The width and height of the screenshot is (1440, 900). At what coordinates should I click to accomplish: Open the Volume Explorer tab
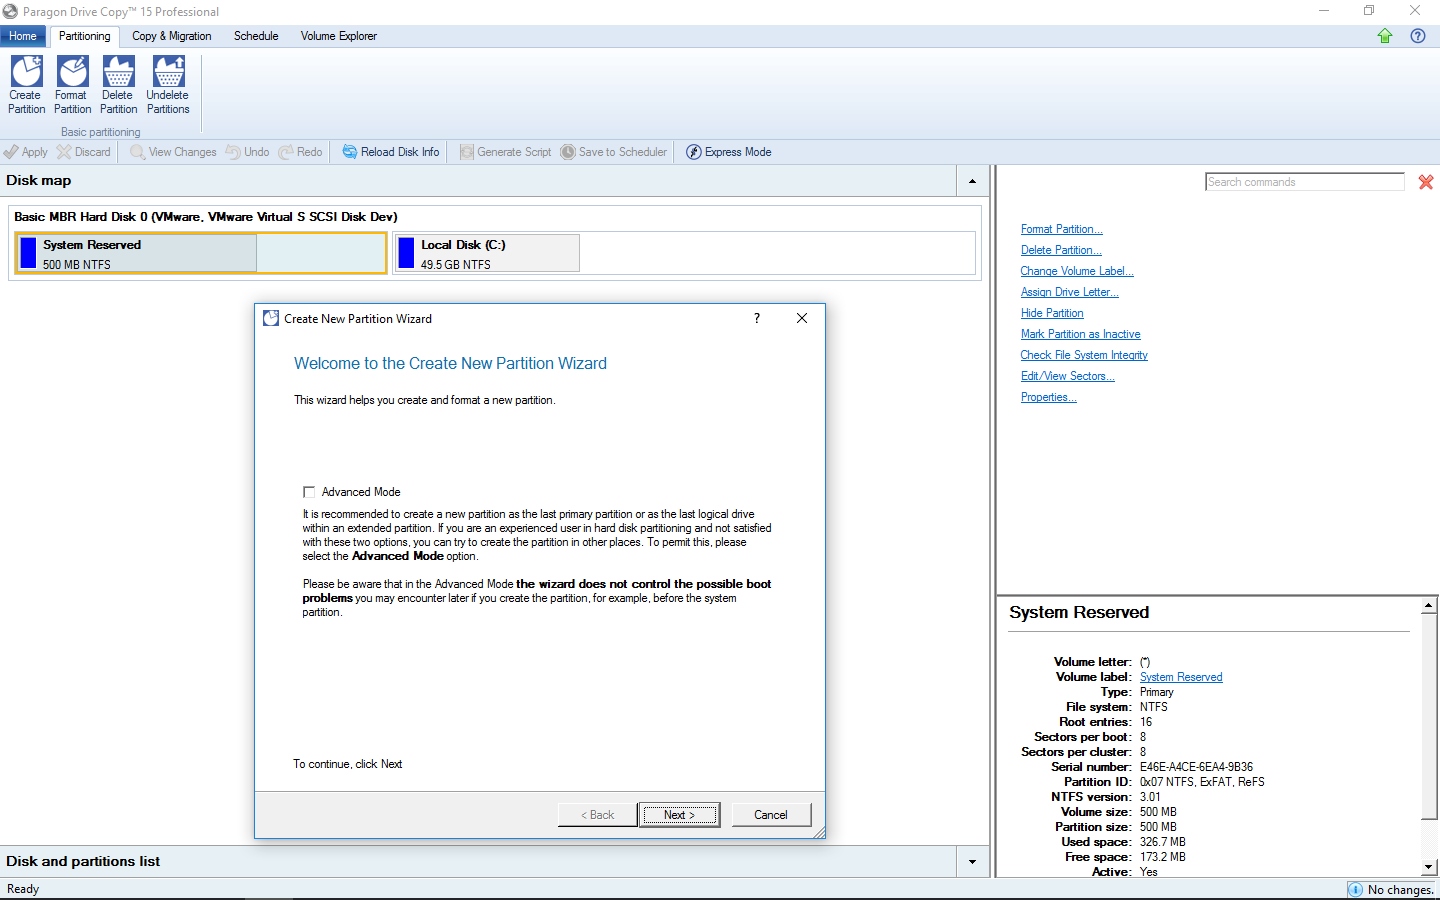339,36
